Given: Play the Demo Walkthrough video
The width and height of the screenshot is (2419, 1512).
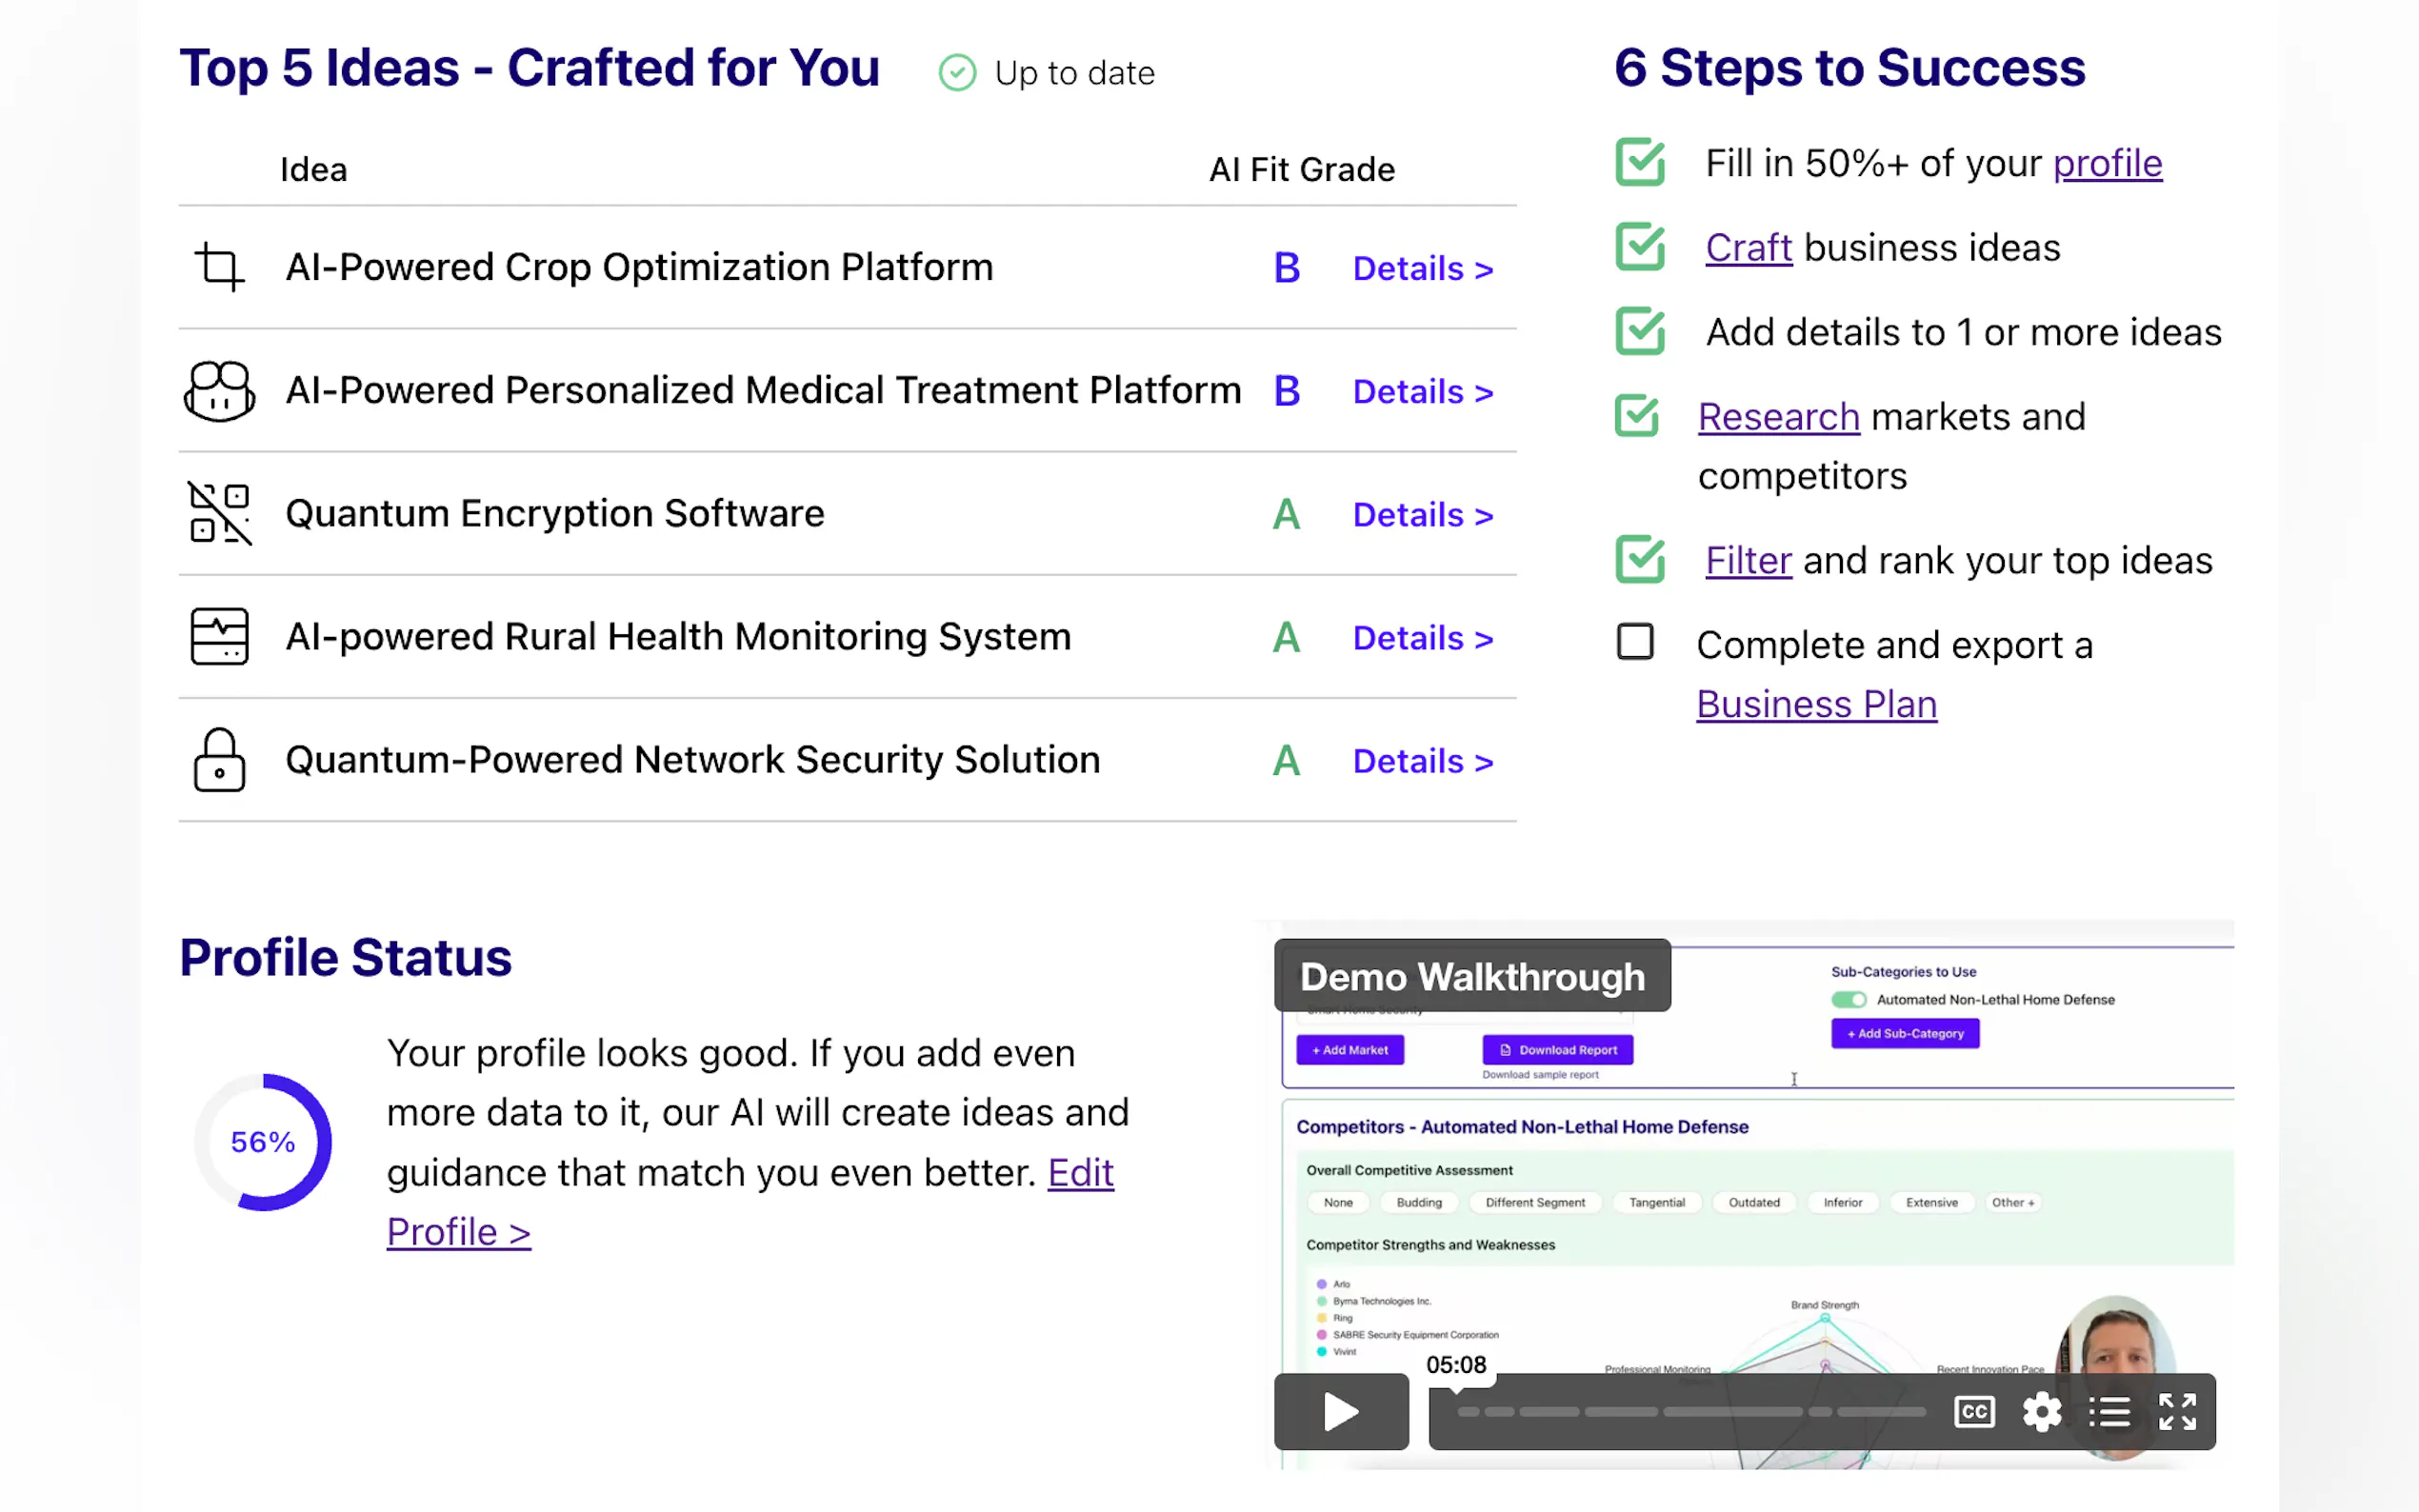Looking at the screenshot, I should pos(1341,1412).
